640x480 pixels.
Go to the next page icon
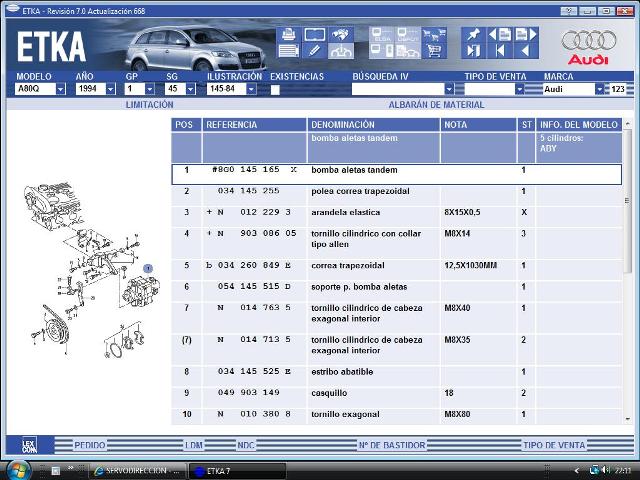click(x=526, y=34)
